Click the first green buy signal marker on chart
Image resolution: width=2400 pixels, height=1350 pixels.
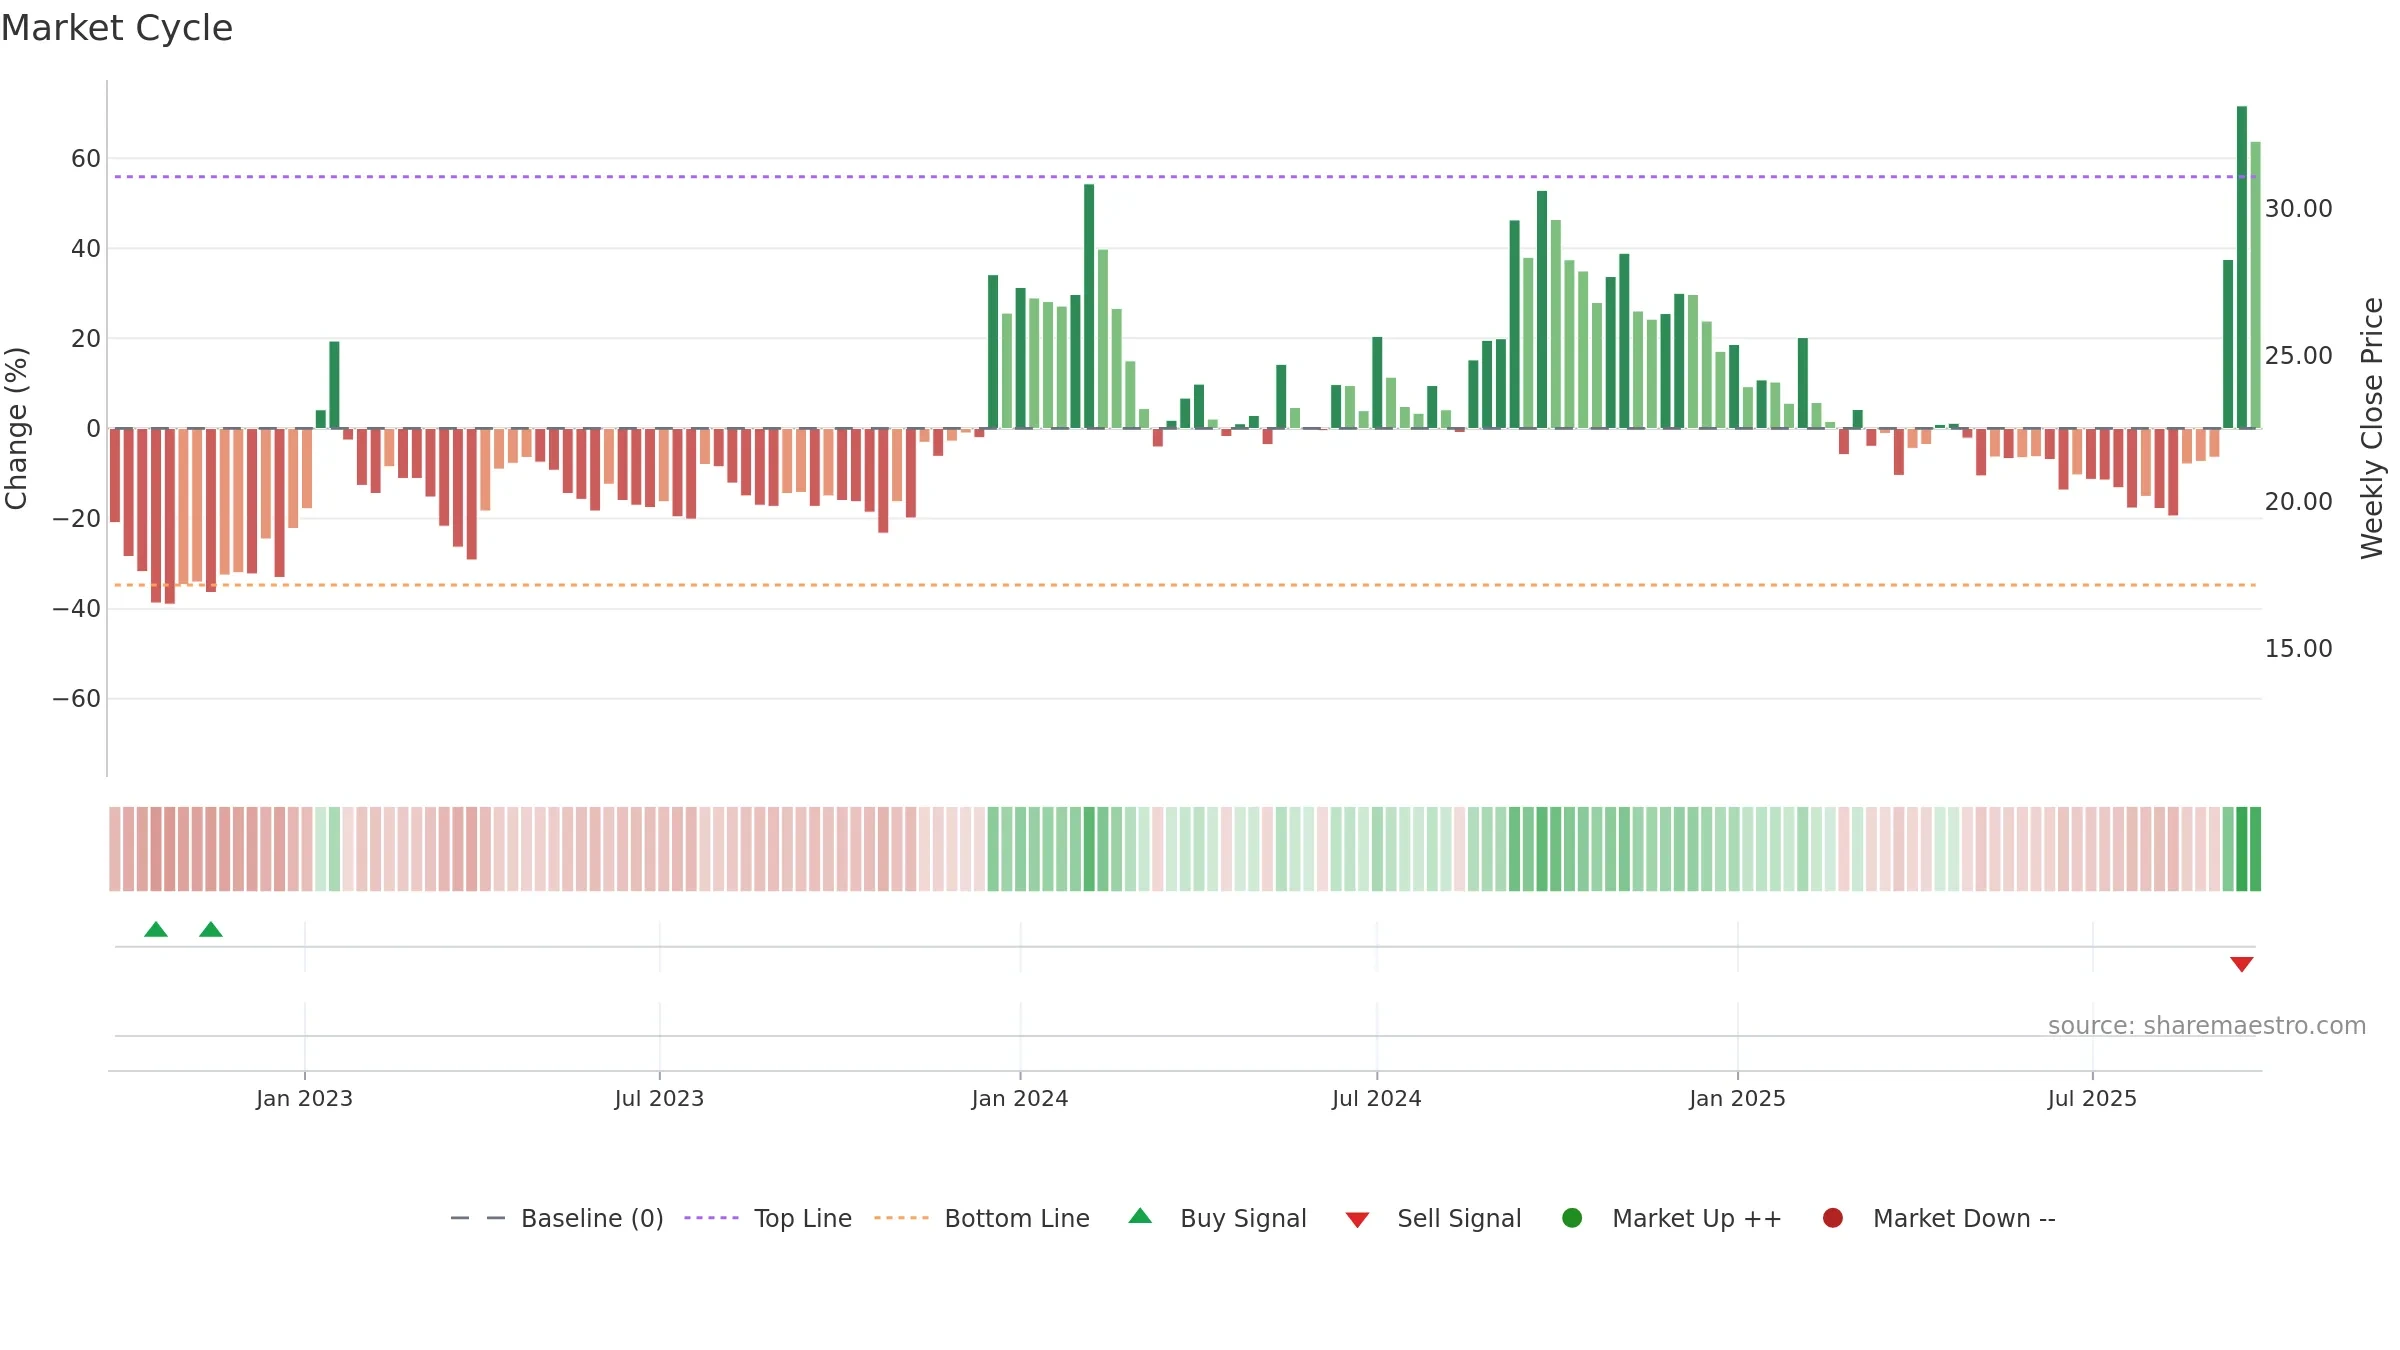point(156,929)
